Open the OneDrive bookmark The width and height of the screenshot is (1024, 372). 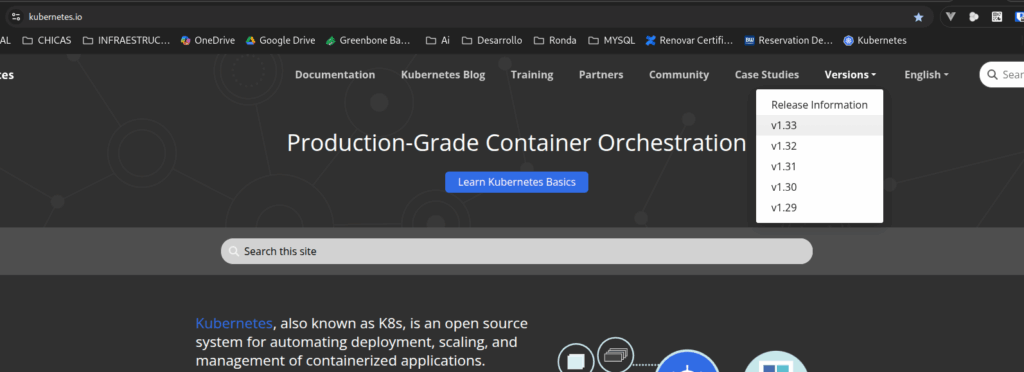[x=208, y=40]
